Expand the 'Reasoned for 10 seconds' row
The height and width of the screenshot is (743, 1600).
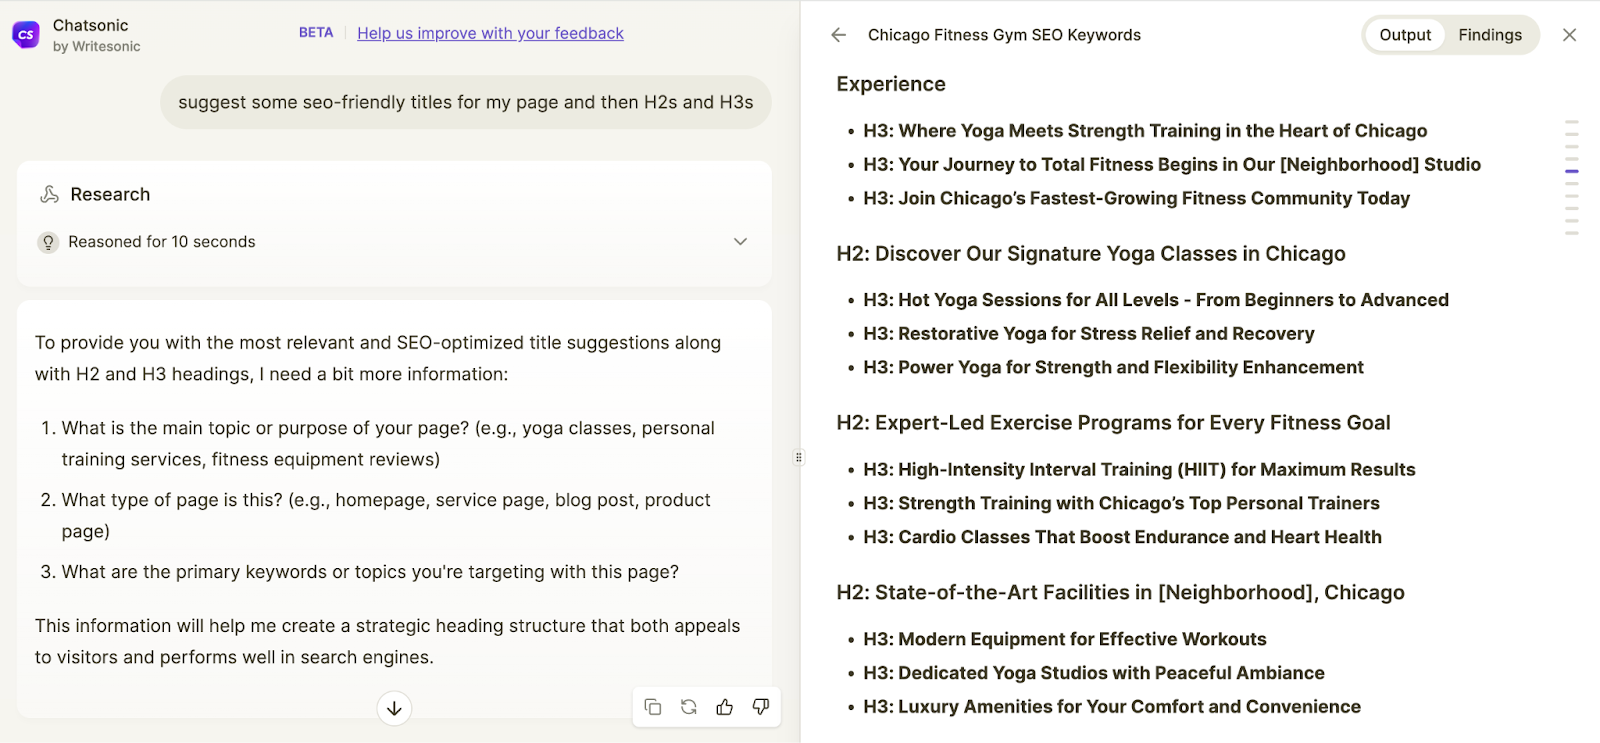(x=162, y=242)
